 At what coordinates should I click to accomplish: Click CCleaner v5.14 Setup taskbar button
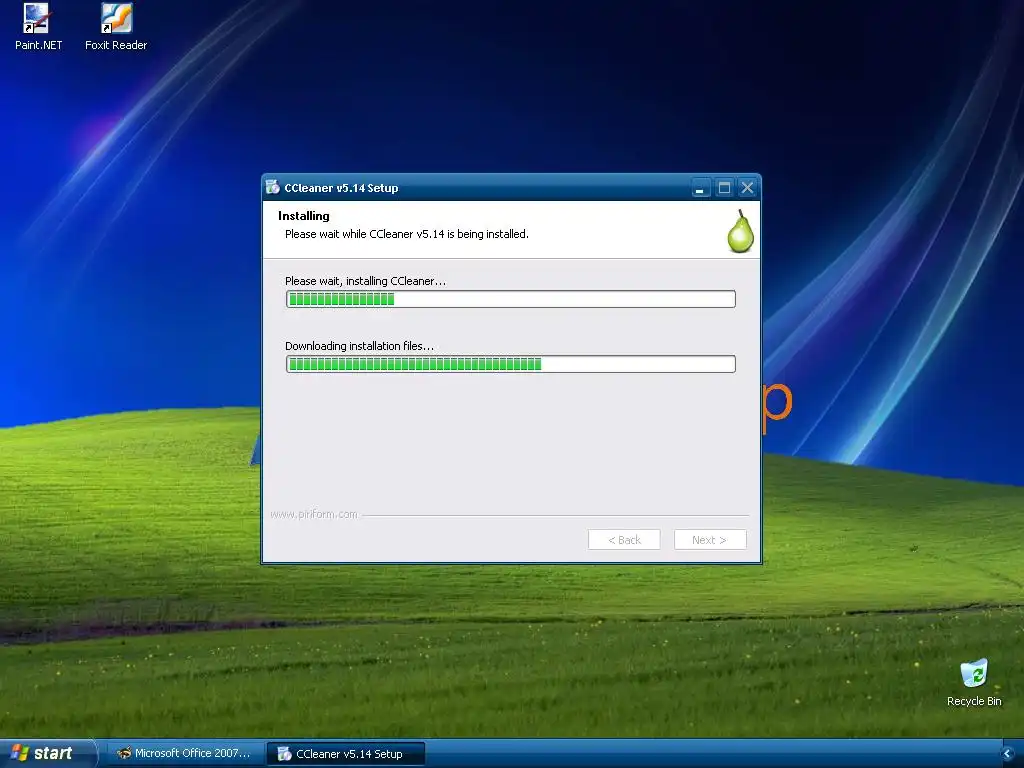pyautogui.click(x=346, y=754)
